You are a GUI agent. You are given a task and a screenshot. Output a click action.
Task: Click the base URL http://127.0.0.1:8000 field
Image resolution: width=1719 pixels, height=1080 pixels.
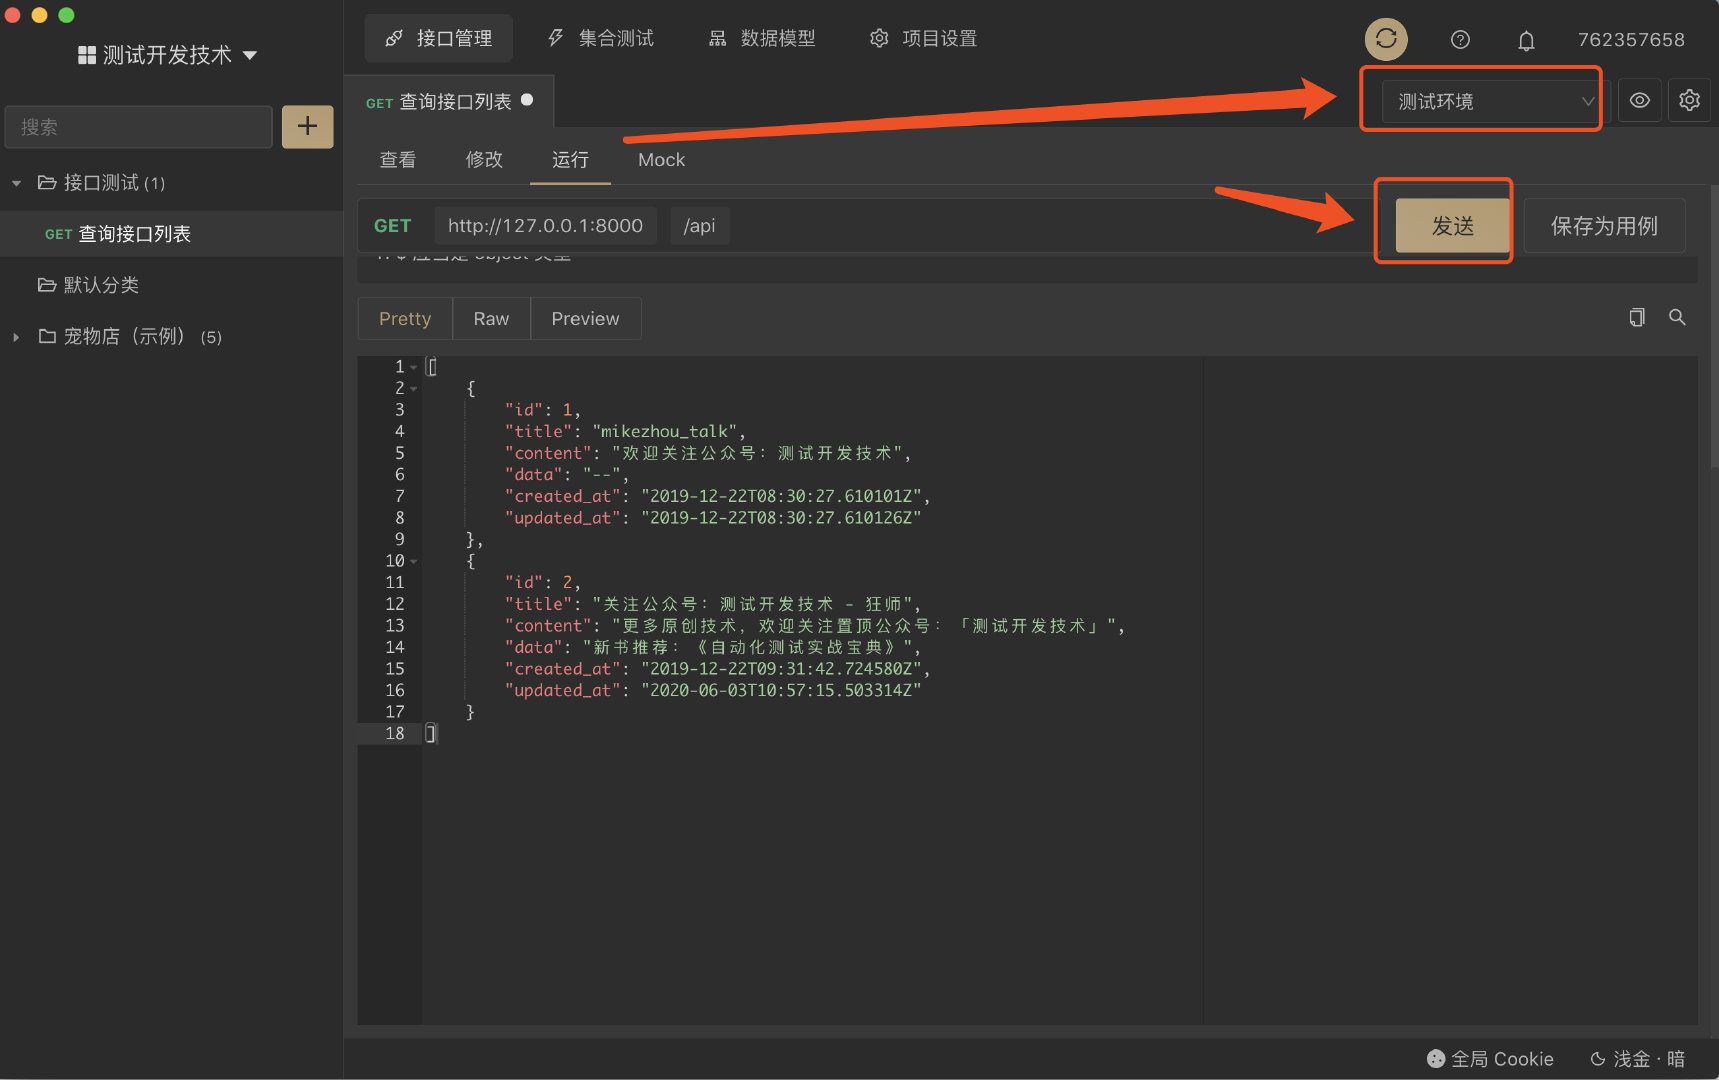click(x=545, y=225)
